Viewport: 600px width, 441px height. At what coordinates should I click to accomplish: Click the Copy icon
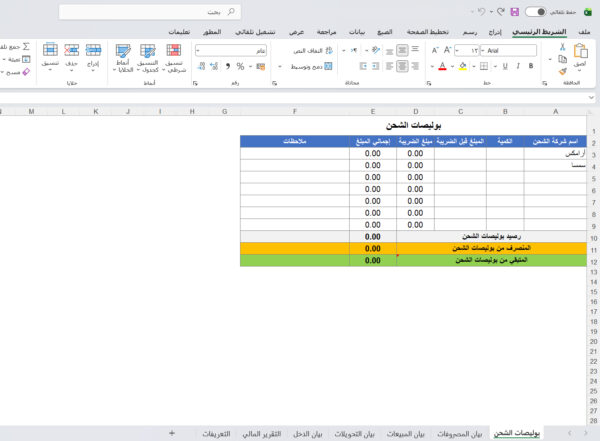point(562,59)
